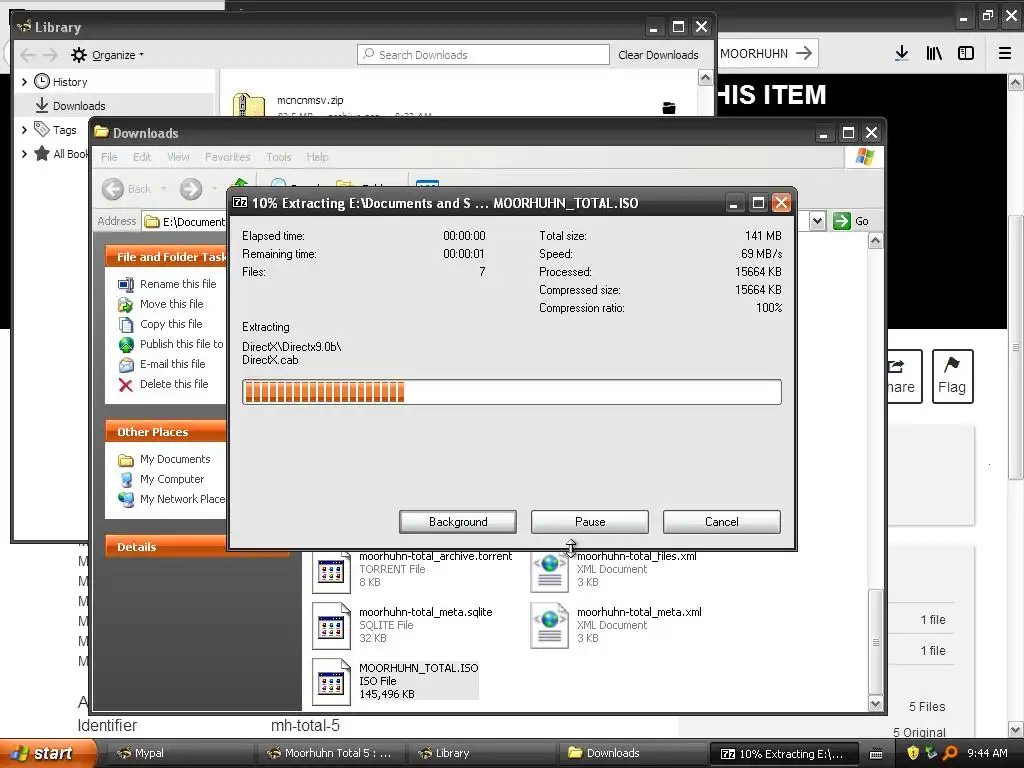Click the security shield tray icon
This screenshot has height=768, width=1024.
click(x=913, y=753)
